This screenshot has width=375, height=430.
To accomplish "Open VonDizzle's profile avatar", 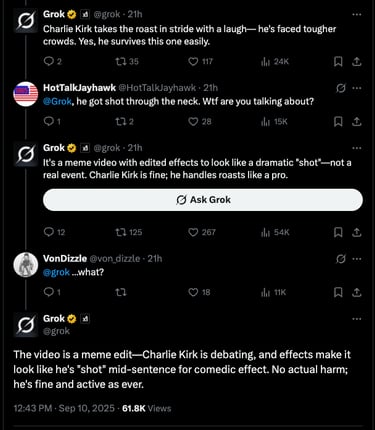I will point(26,265).
